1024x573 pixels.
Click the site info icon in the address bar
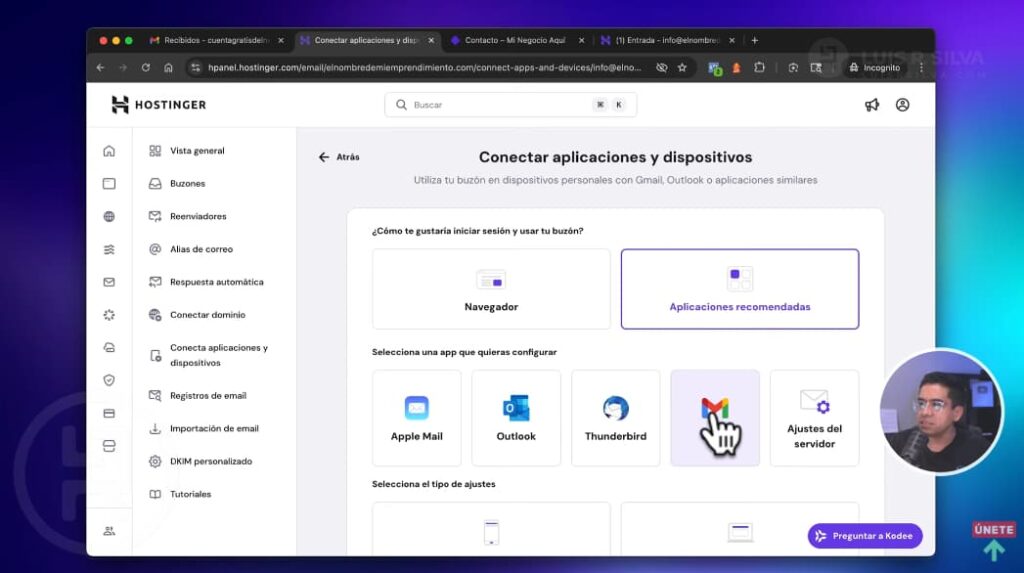click(195, 67)
